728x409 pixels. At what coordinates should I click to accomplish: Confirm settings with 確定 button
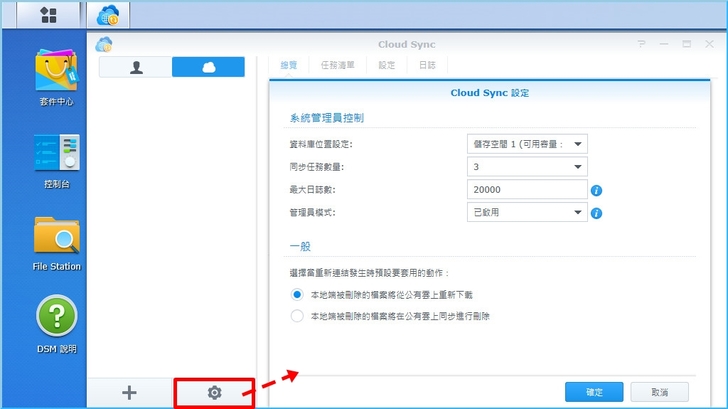tap(594, 392)
